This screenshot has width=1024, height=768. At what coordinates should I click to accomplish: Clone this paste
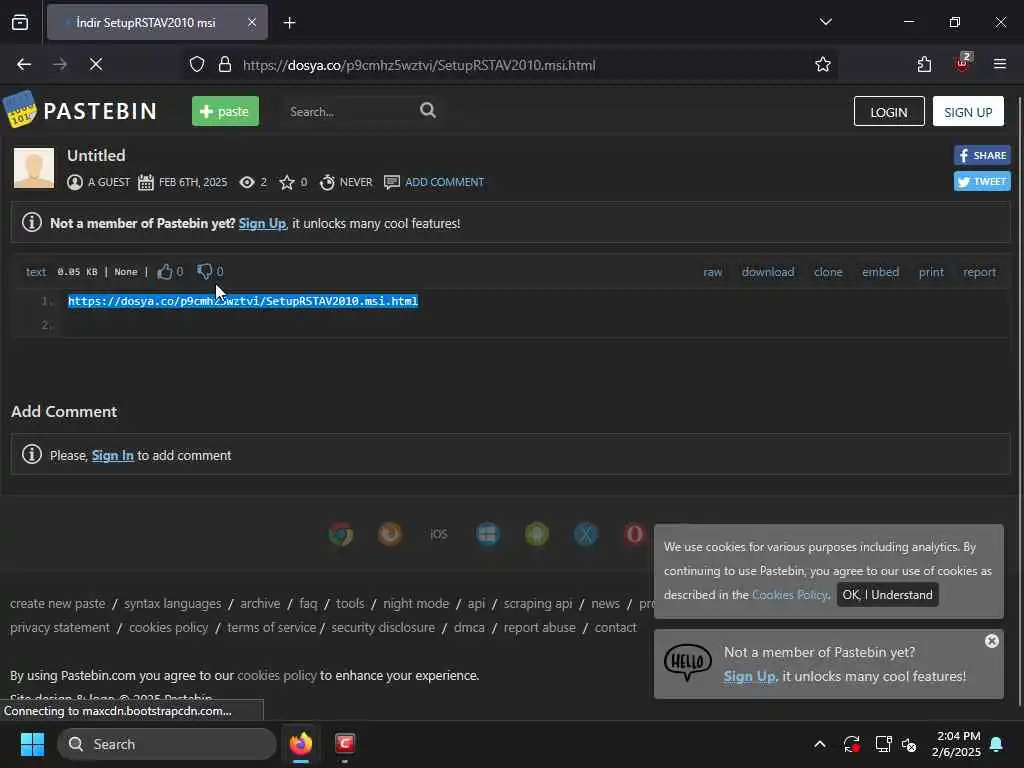828,272
